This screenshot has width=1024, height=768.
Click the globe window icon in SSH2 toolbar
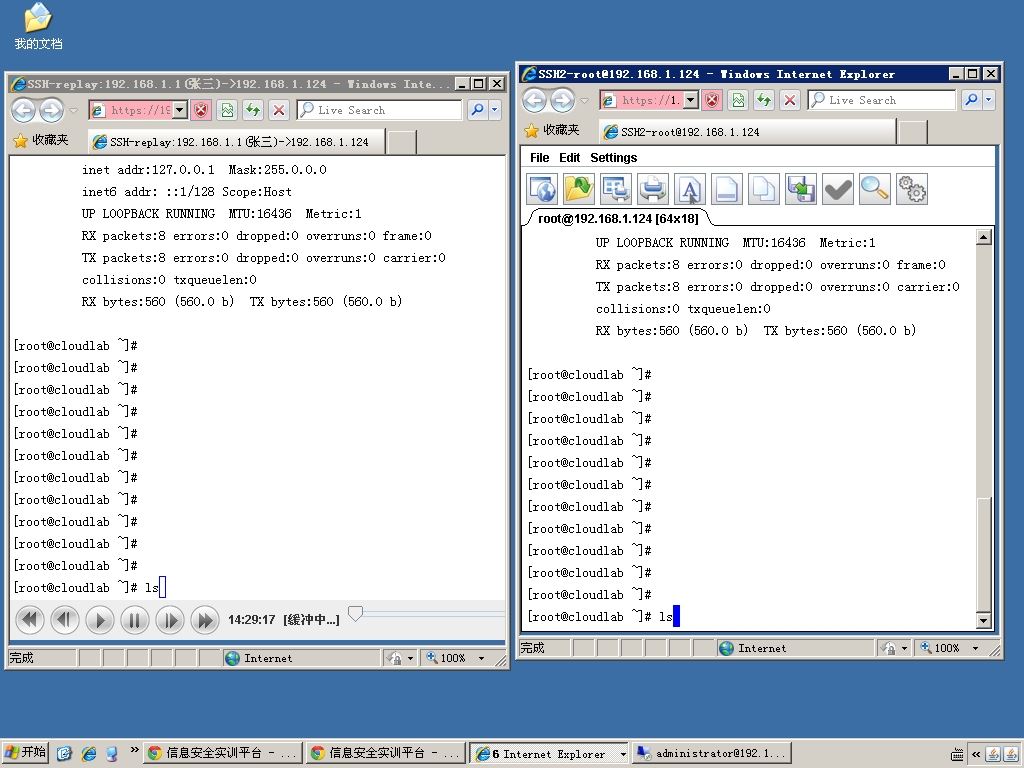542,189
